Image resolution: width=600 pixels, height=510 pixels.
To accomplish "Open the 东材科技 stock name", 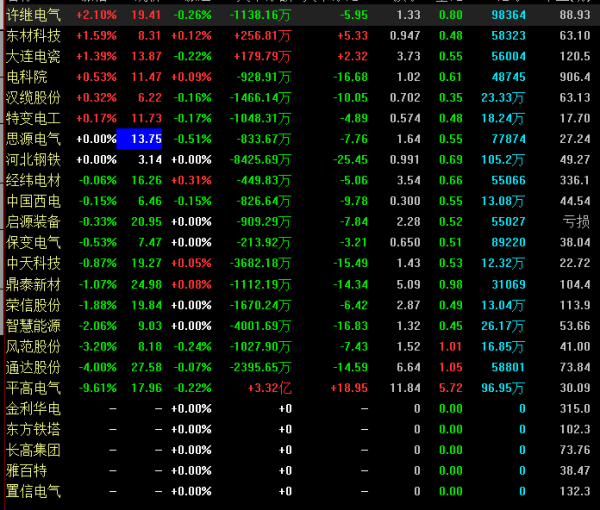I will coord(33,36).
